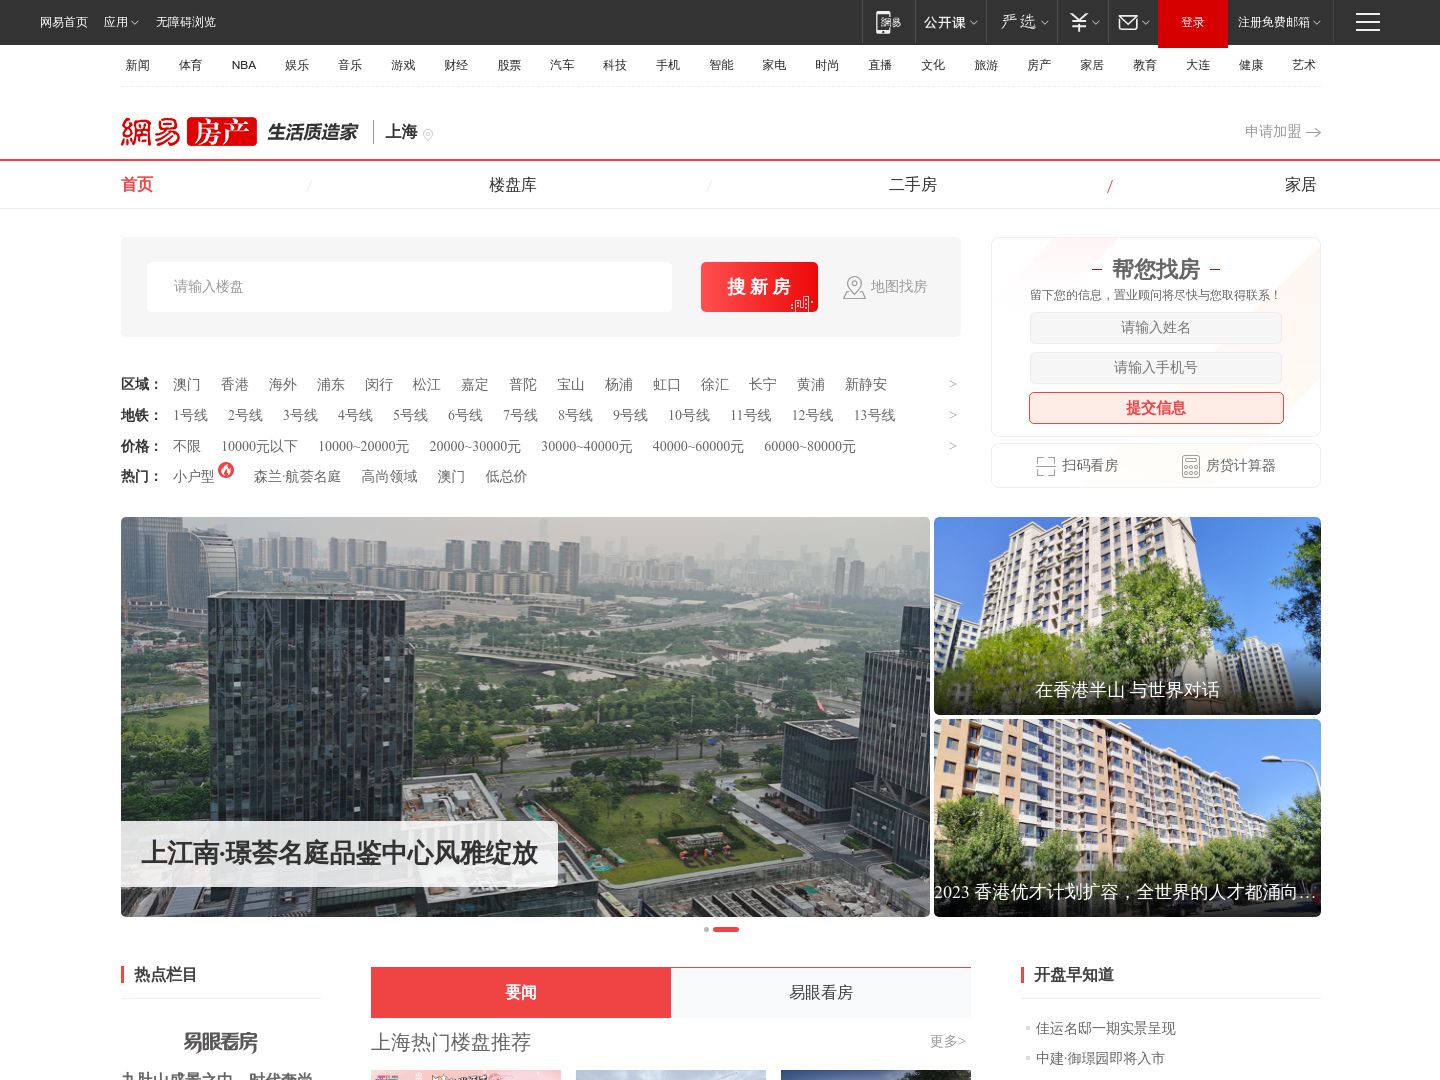Open the NetEase mobile app icon
The height and width of the screenshot is (1080, 1440).
click(x=889, y=22)
